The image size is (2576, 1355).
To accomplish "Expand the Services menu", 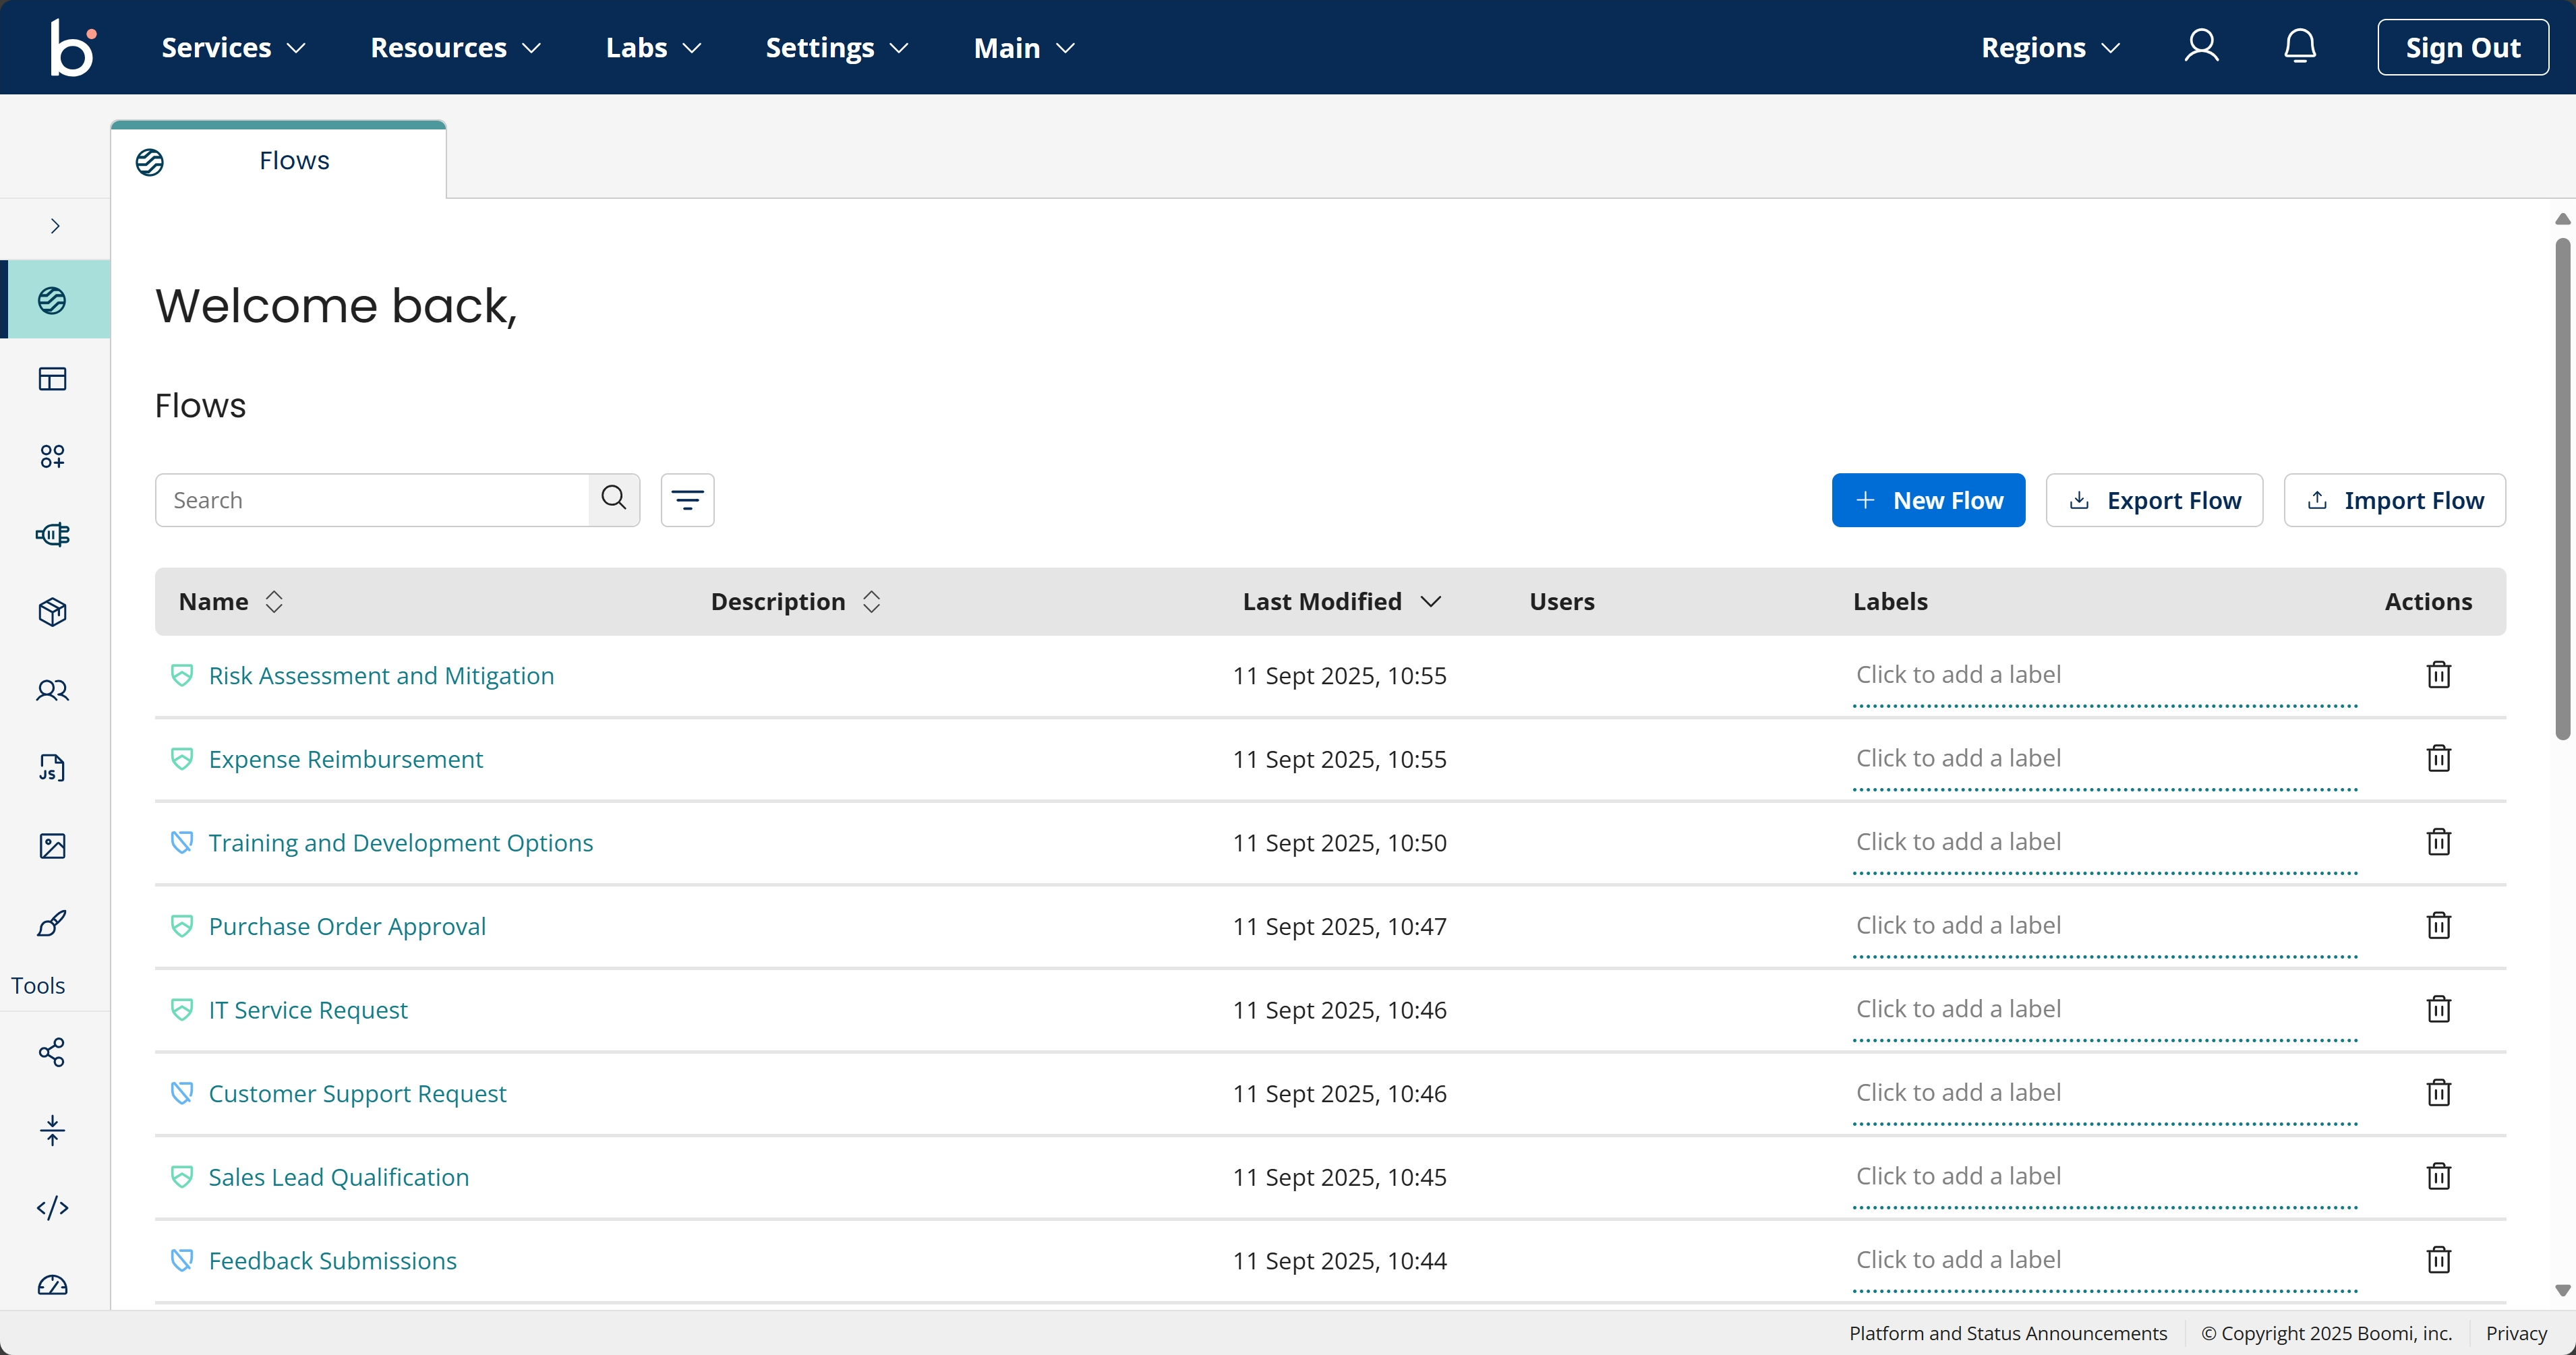I will 232,47.
